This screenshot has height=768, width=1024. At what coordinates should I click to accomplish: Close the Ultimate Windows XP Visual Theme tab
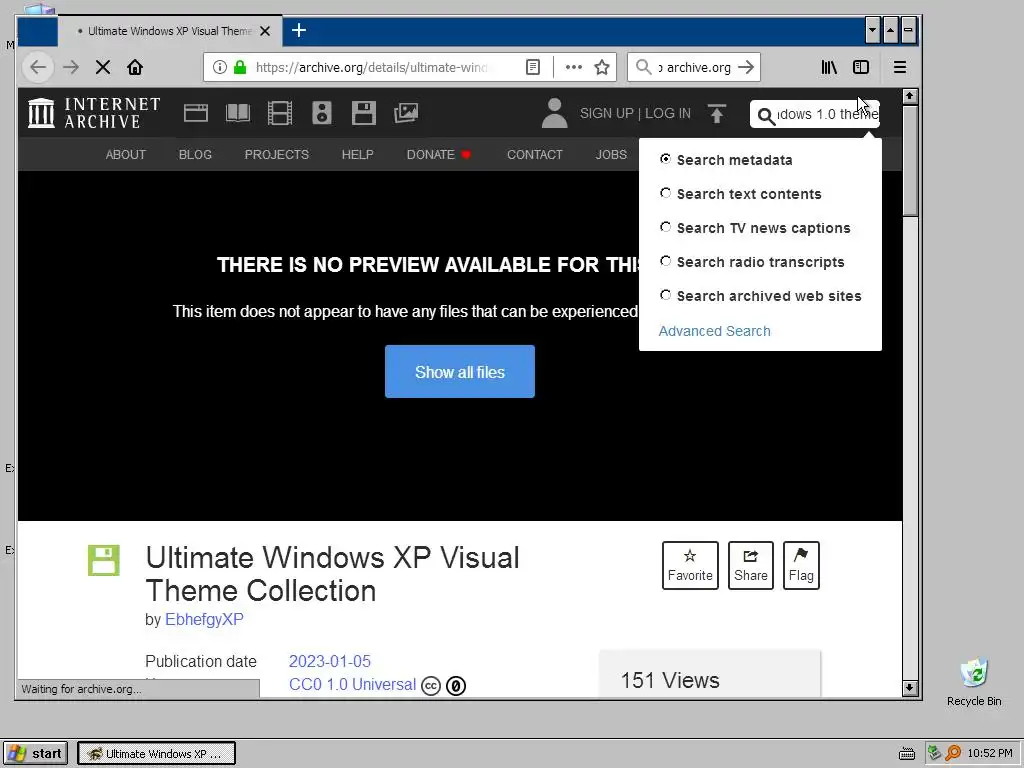265,31
